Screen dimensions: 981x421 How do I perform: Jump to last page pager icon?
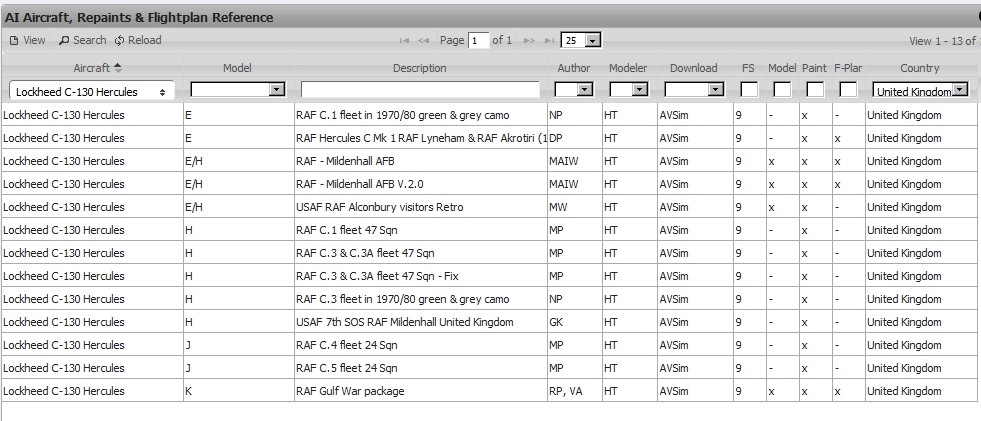tap(548, 41)
